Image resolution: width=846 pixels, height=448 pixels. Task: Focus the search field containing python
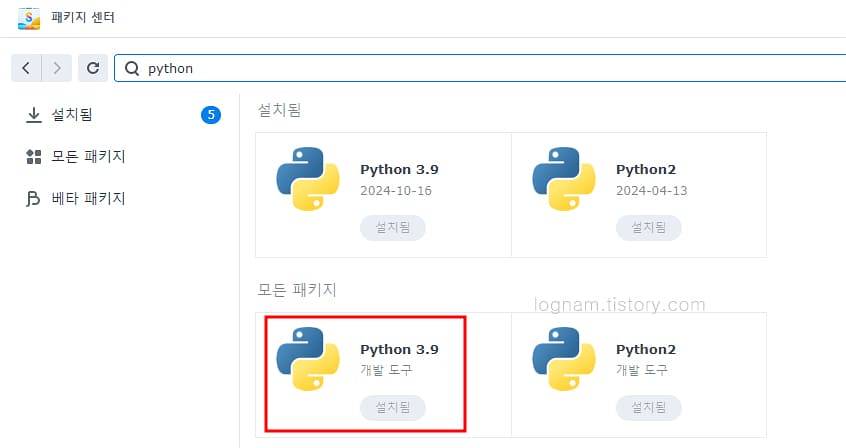(x=480, y=68)
